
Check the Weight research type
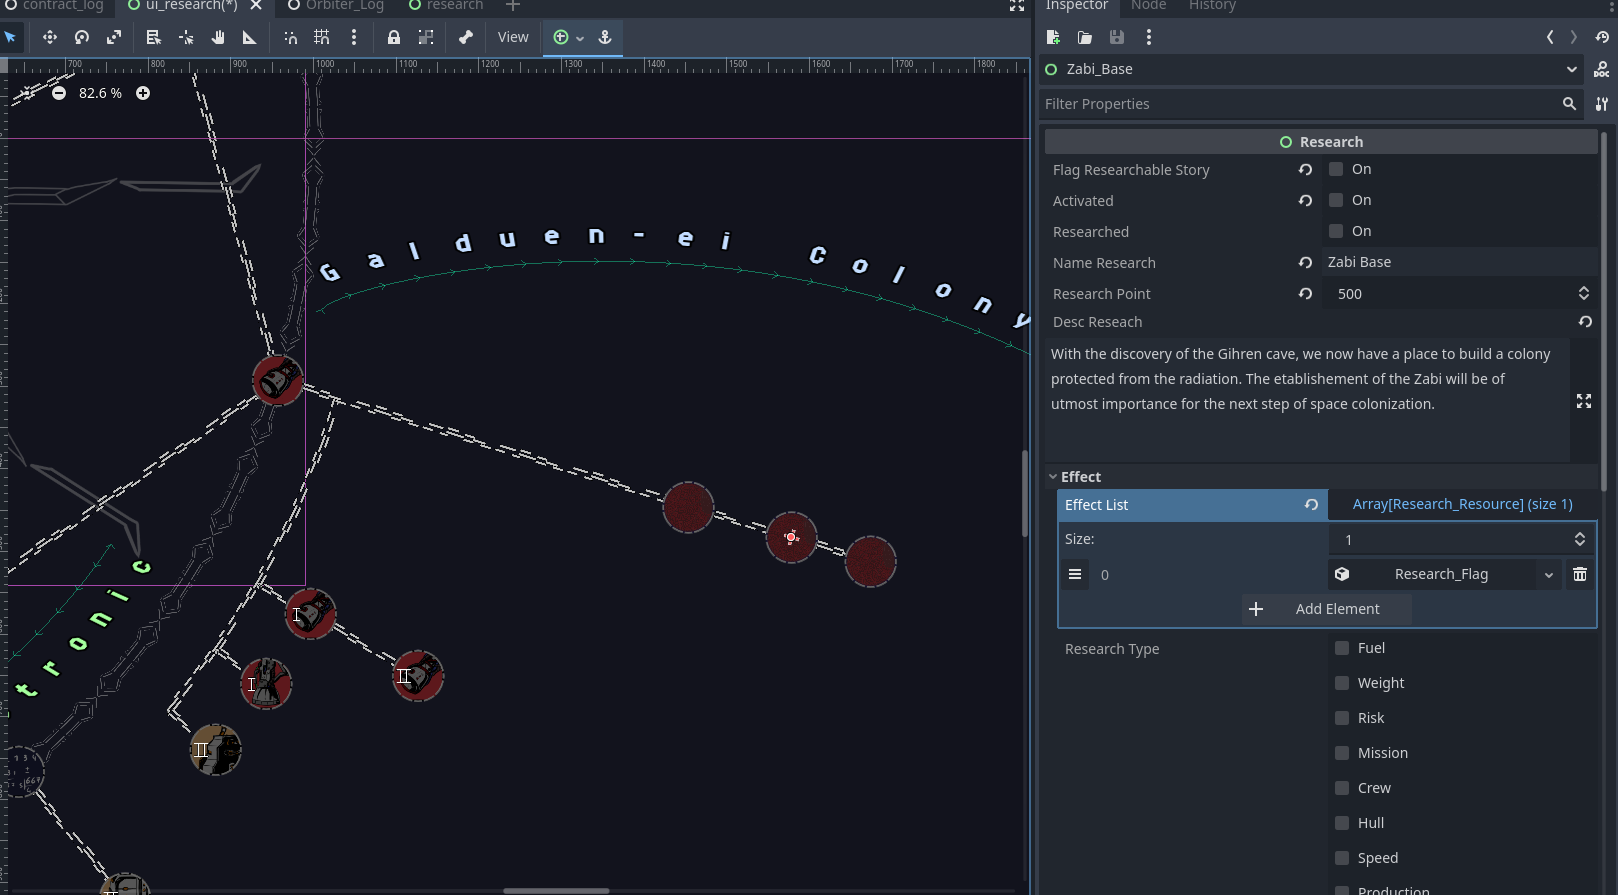1342,683
